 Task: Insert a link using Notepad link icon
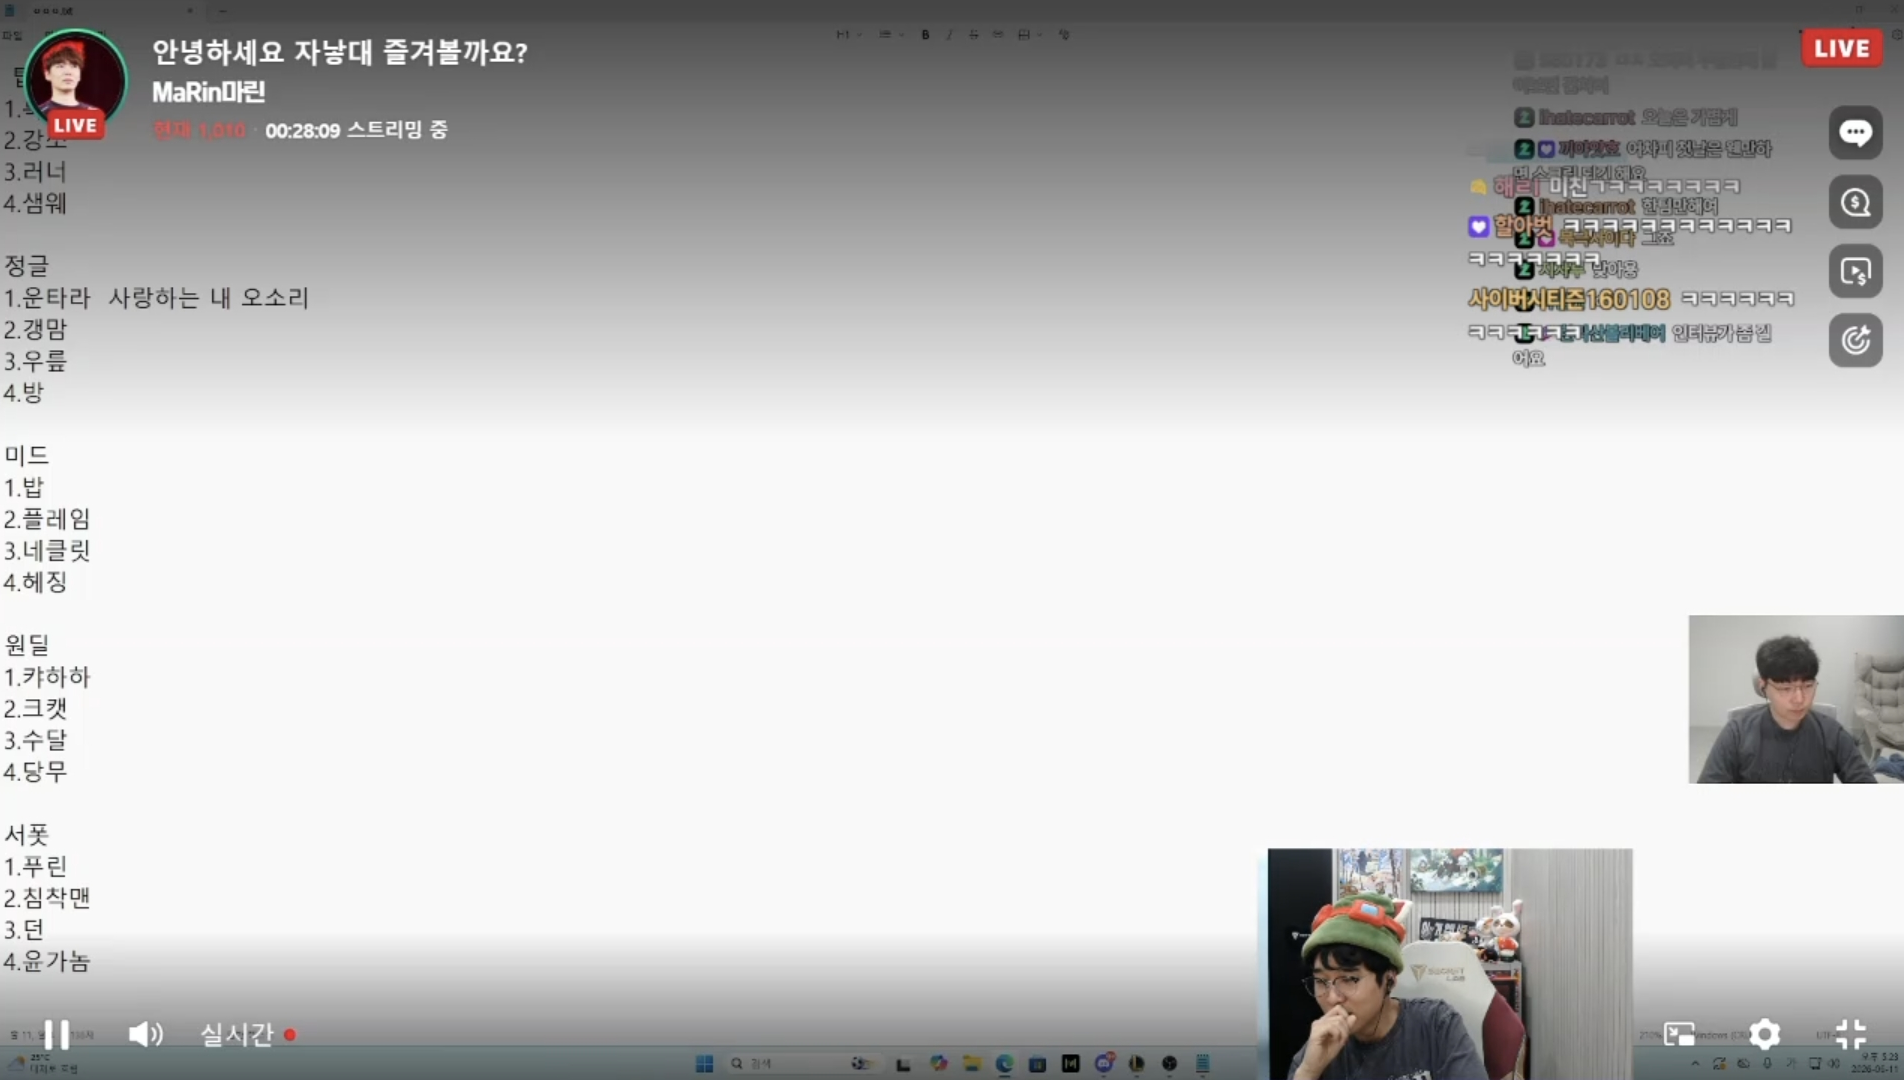[998, 34]
